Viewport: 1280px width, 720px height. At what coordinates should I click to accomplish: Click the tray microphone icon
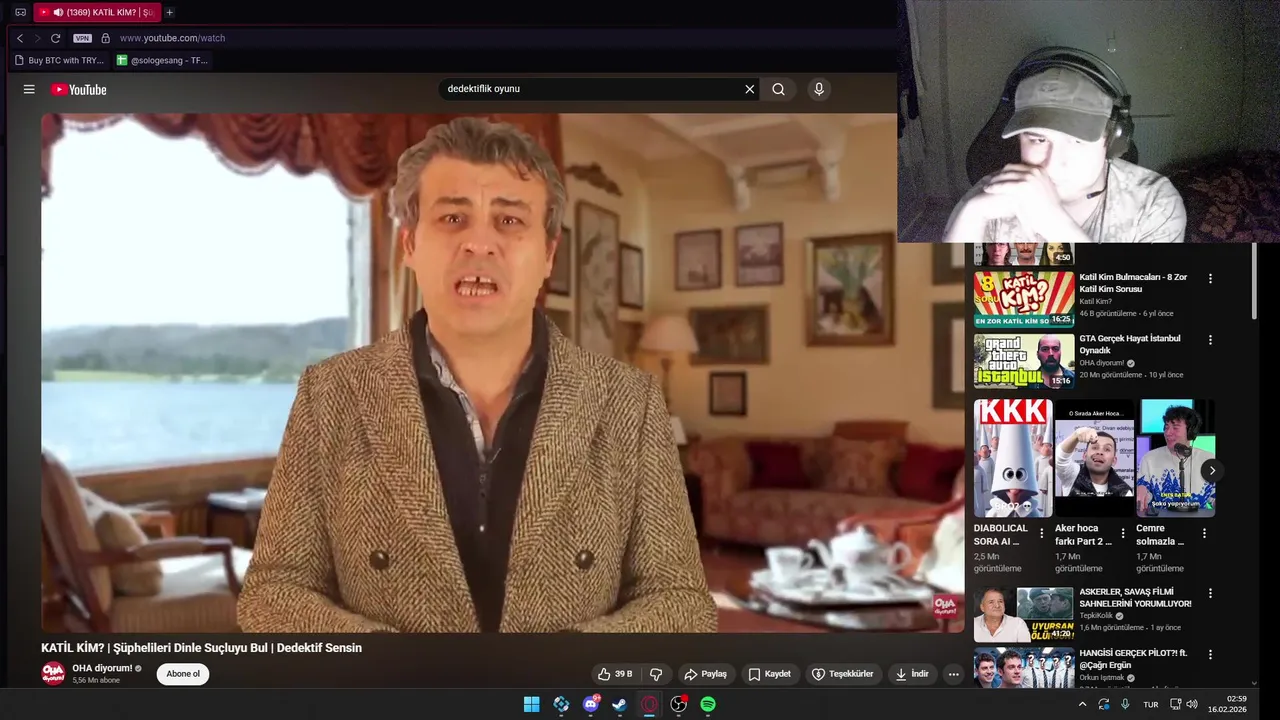pos(1125,704)
